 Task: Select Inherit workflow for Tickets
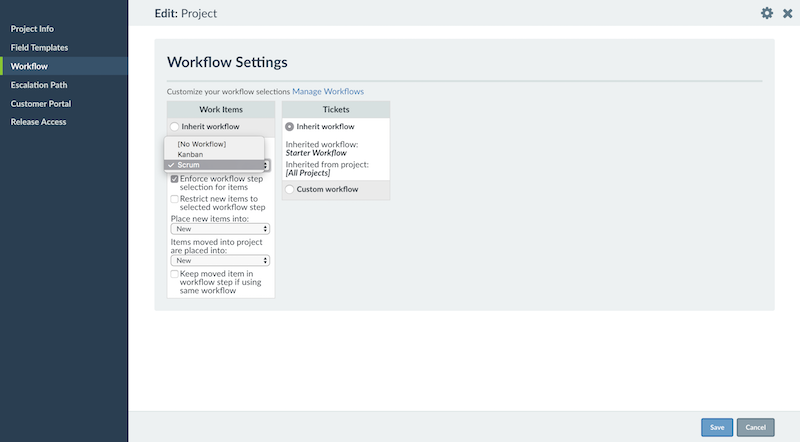[289, 127]
